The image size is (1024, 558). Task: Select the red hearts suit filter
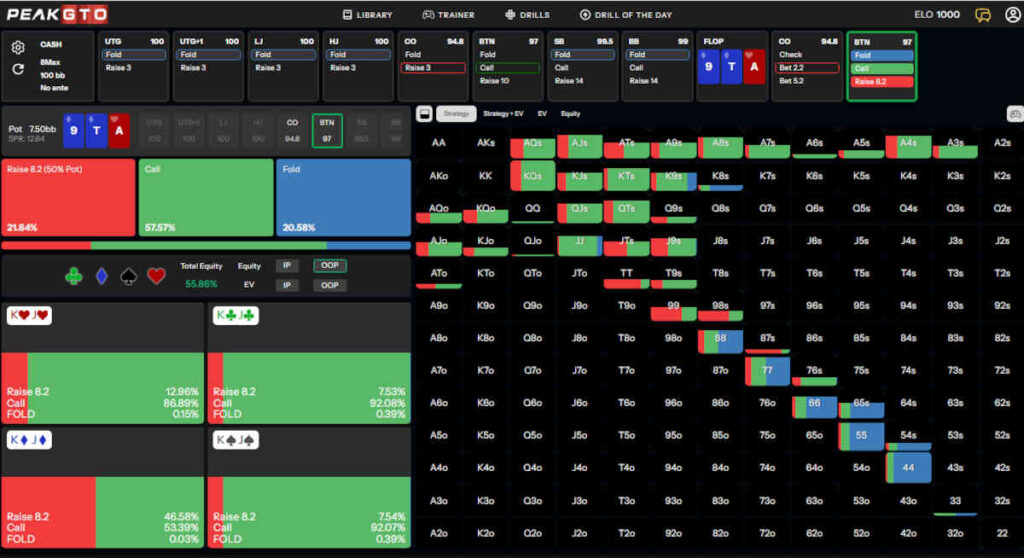(x=156, y=276)
